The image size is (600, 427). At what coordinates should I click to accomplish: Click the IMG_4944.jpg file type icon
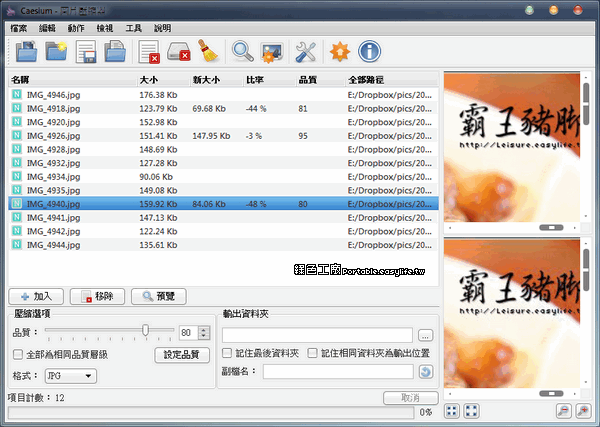[x=17, y=244]
